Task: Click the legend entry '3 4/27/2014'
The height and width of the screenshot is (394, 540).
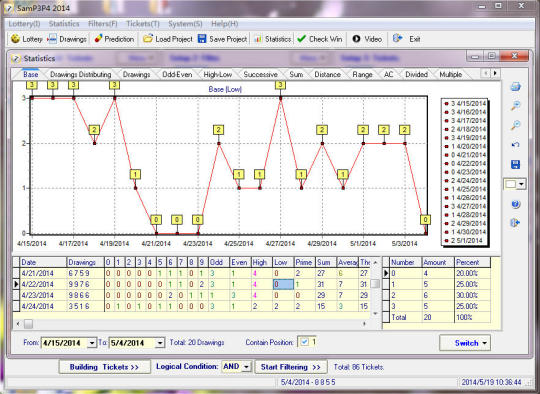Action: [465, 206]
